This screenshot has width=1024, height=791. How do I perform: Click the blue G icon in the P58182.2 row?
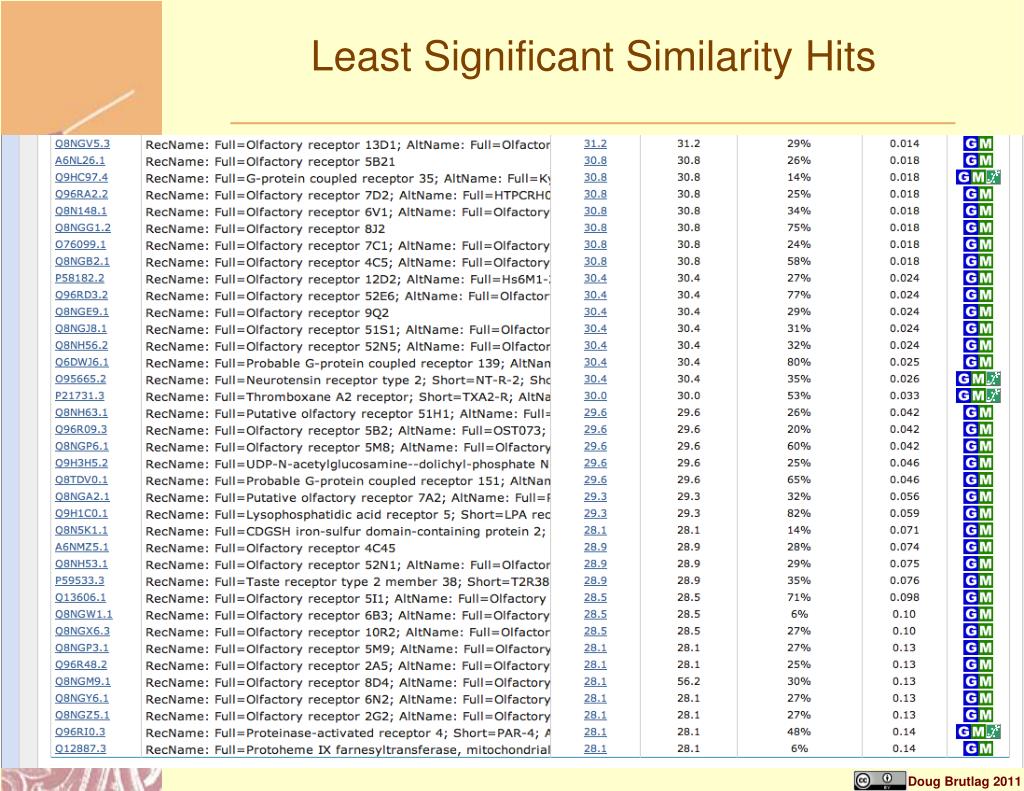pyautogui.click(x=970, y=278)
